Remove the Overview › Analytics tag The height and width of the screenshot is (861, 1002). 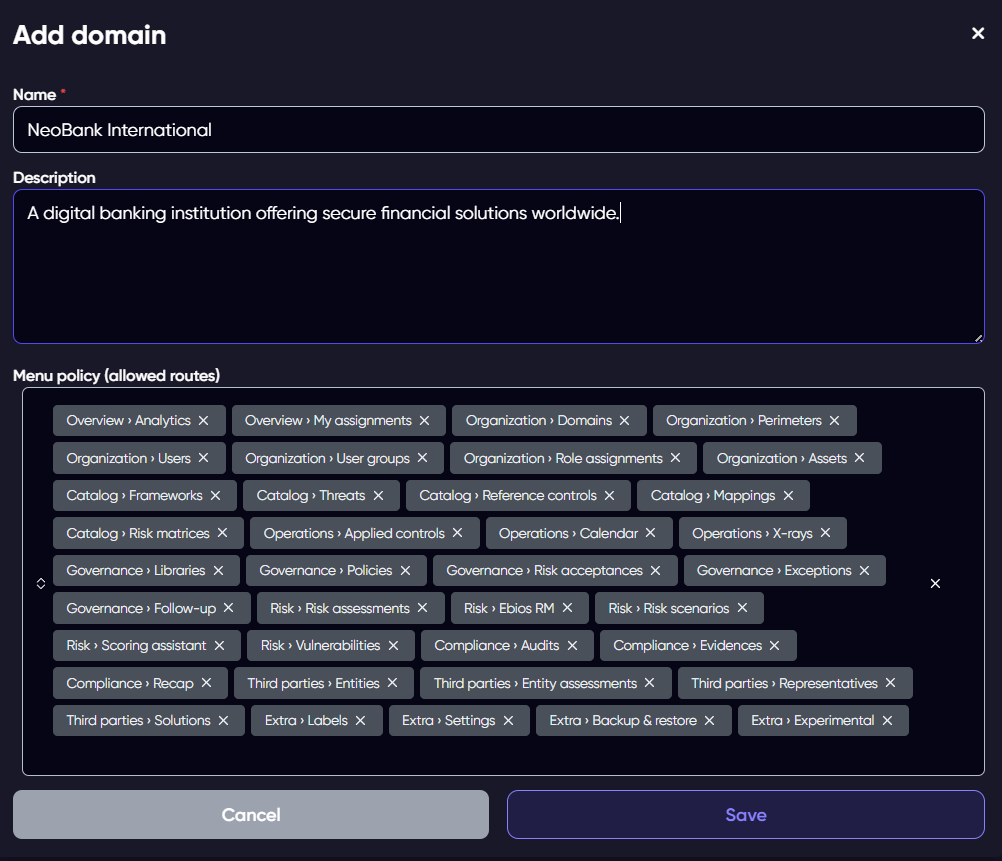click(203, 421)
